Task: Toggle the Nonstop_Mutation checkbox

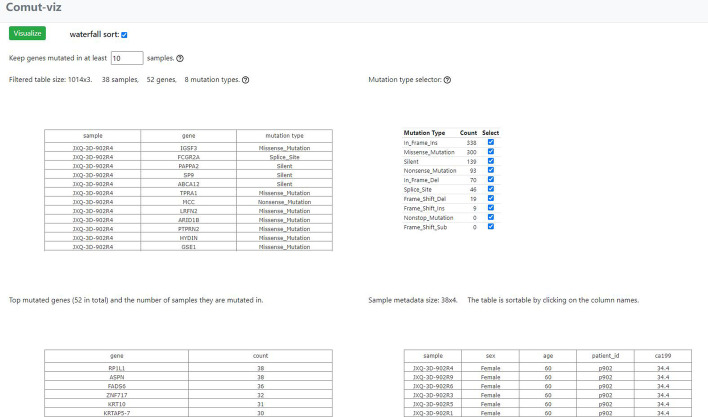Action: click(490, 218)
